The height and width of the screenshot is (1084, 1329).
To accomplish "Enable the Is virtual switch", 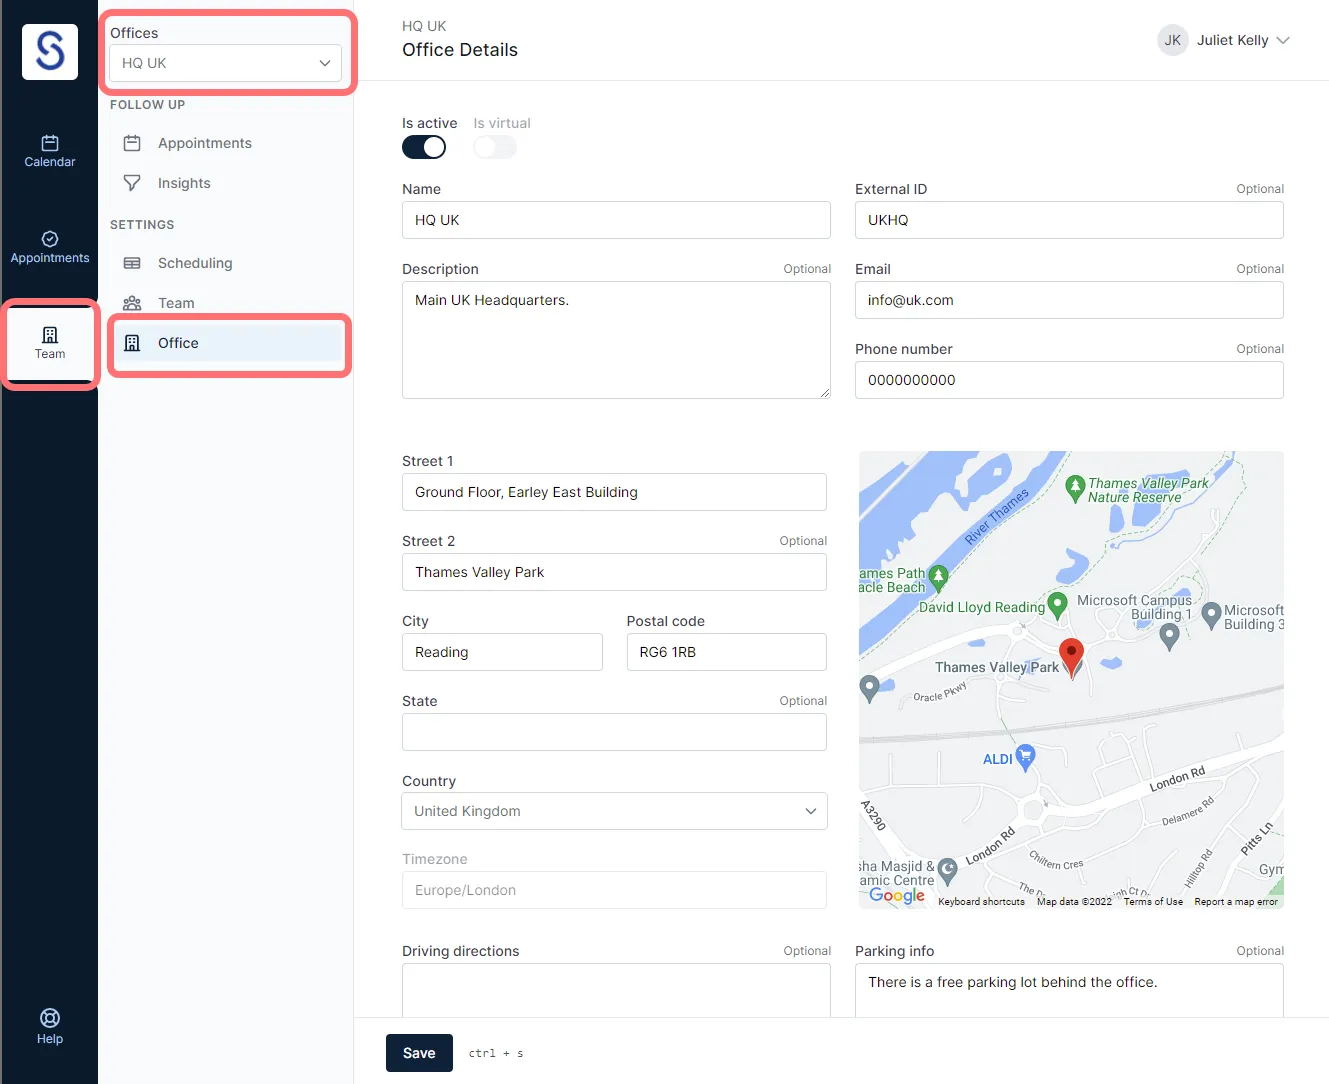I will 495,147.
